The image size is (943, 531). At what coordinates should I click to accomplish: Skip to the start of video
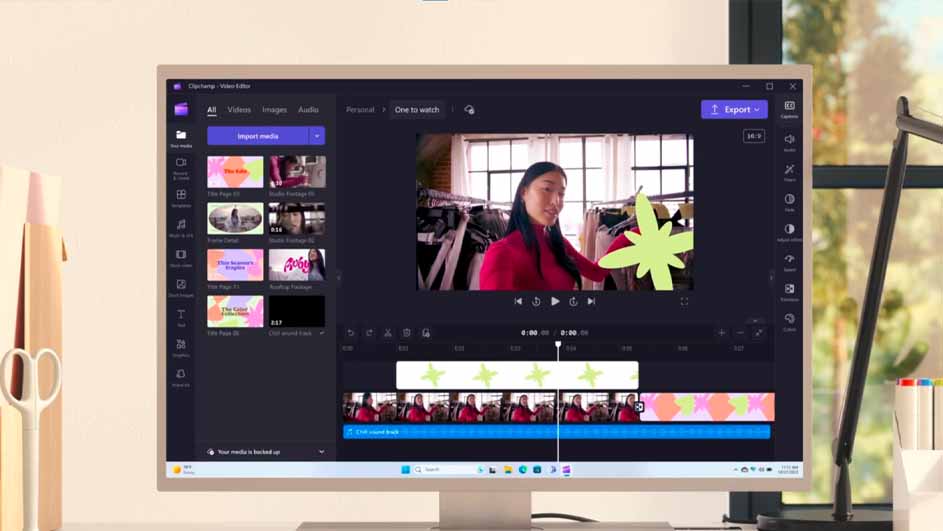click(518, 301)
